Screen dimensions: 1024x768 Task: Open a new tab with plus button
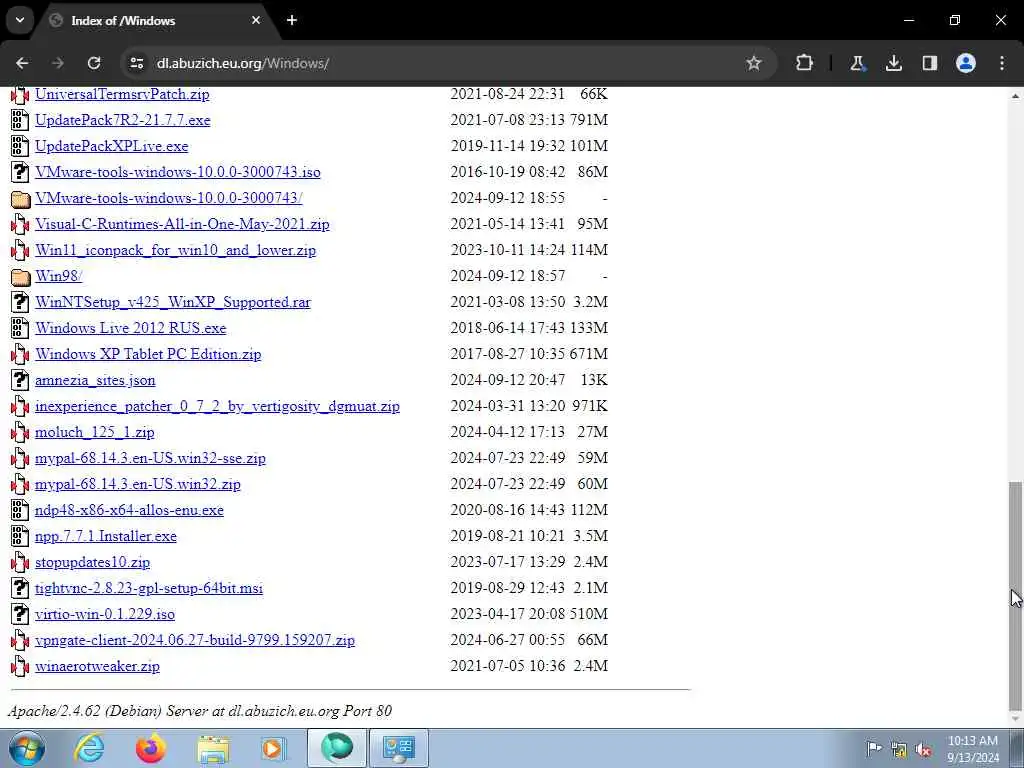tap(292, 20)
